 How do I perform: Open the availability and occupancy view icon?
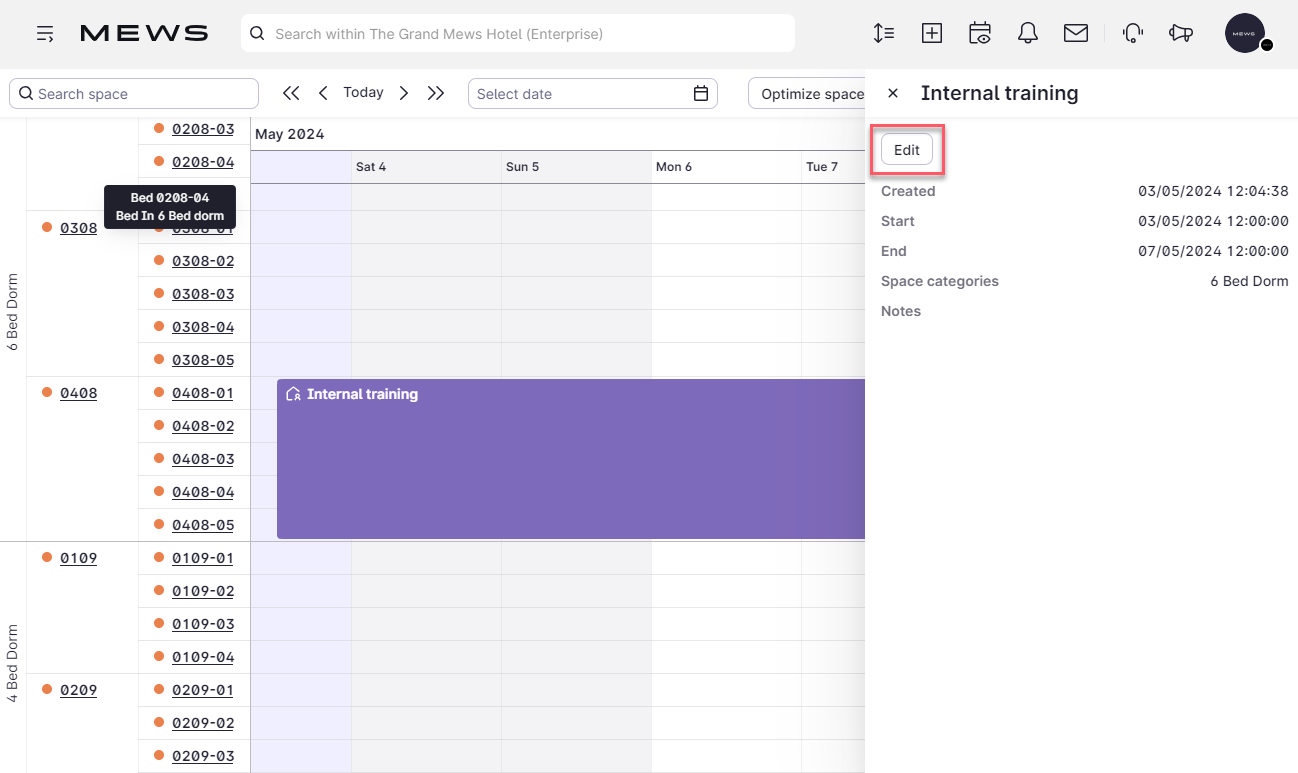pyautogui.click(x=979, y=33)
